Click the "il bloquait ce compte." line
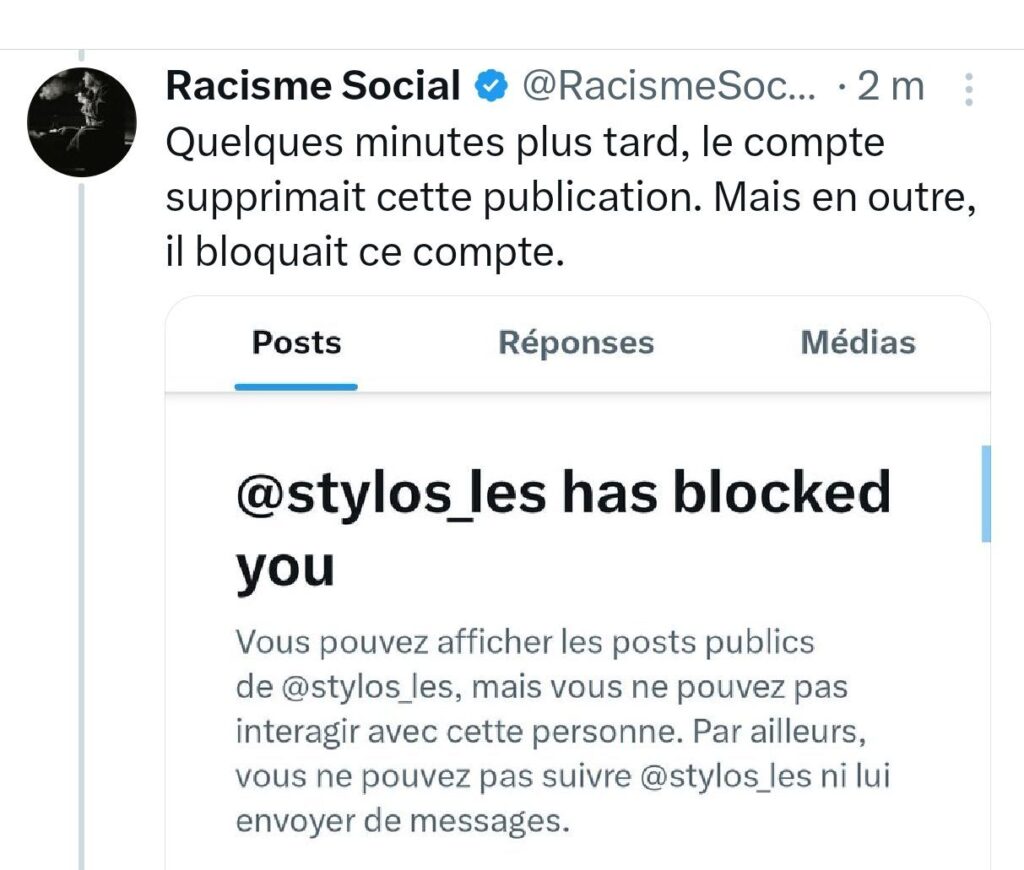This screenshot has width=1024, height=870. tap(365, 253)
